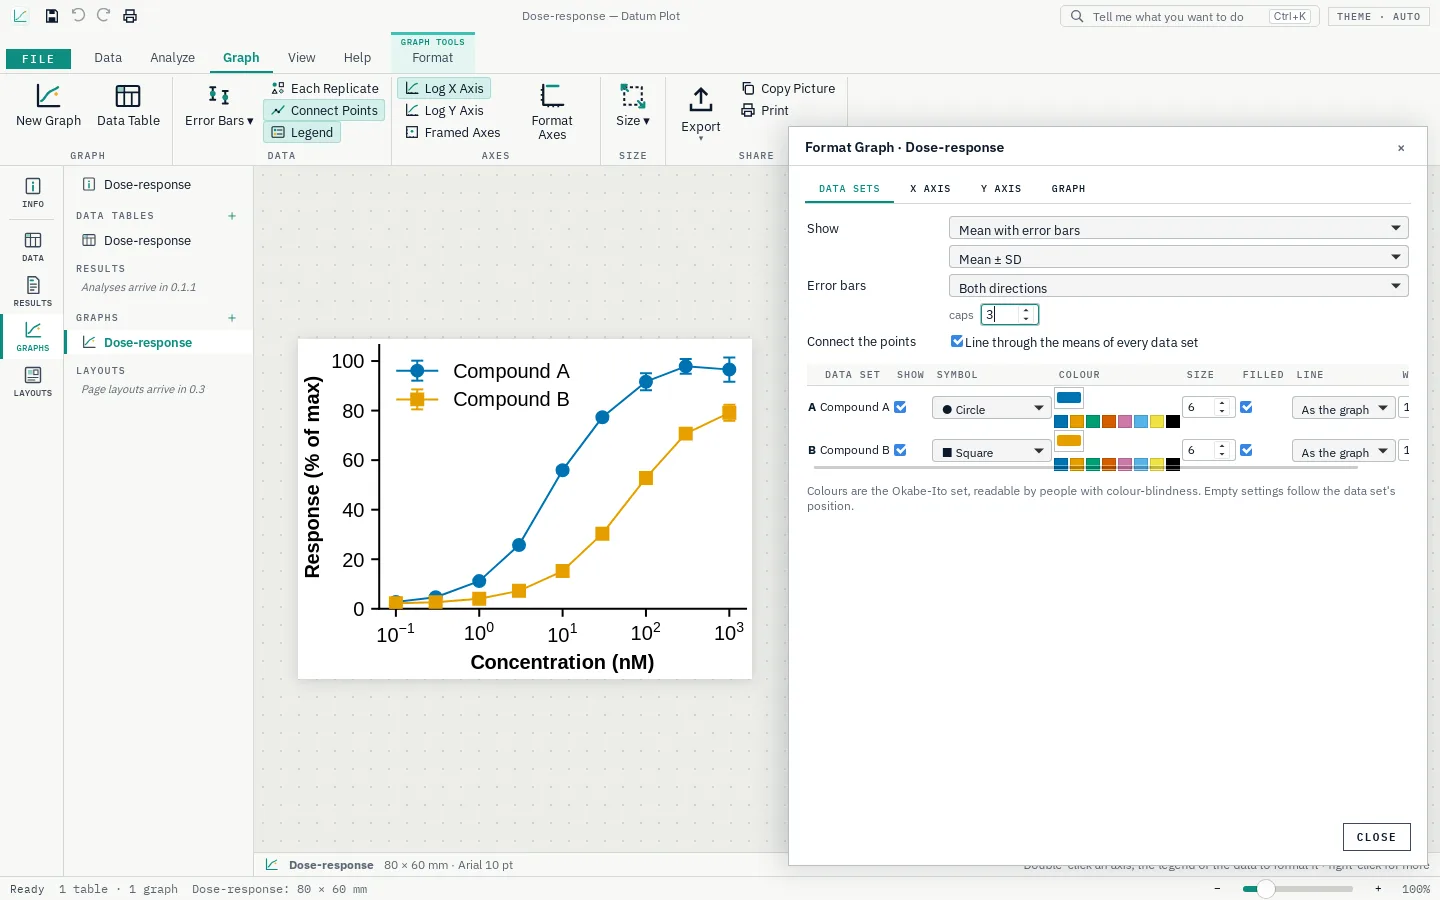Open the Info sidebar panel
Viewport: 1440px width, 900px height.
click(x=33, y=192)
